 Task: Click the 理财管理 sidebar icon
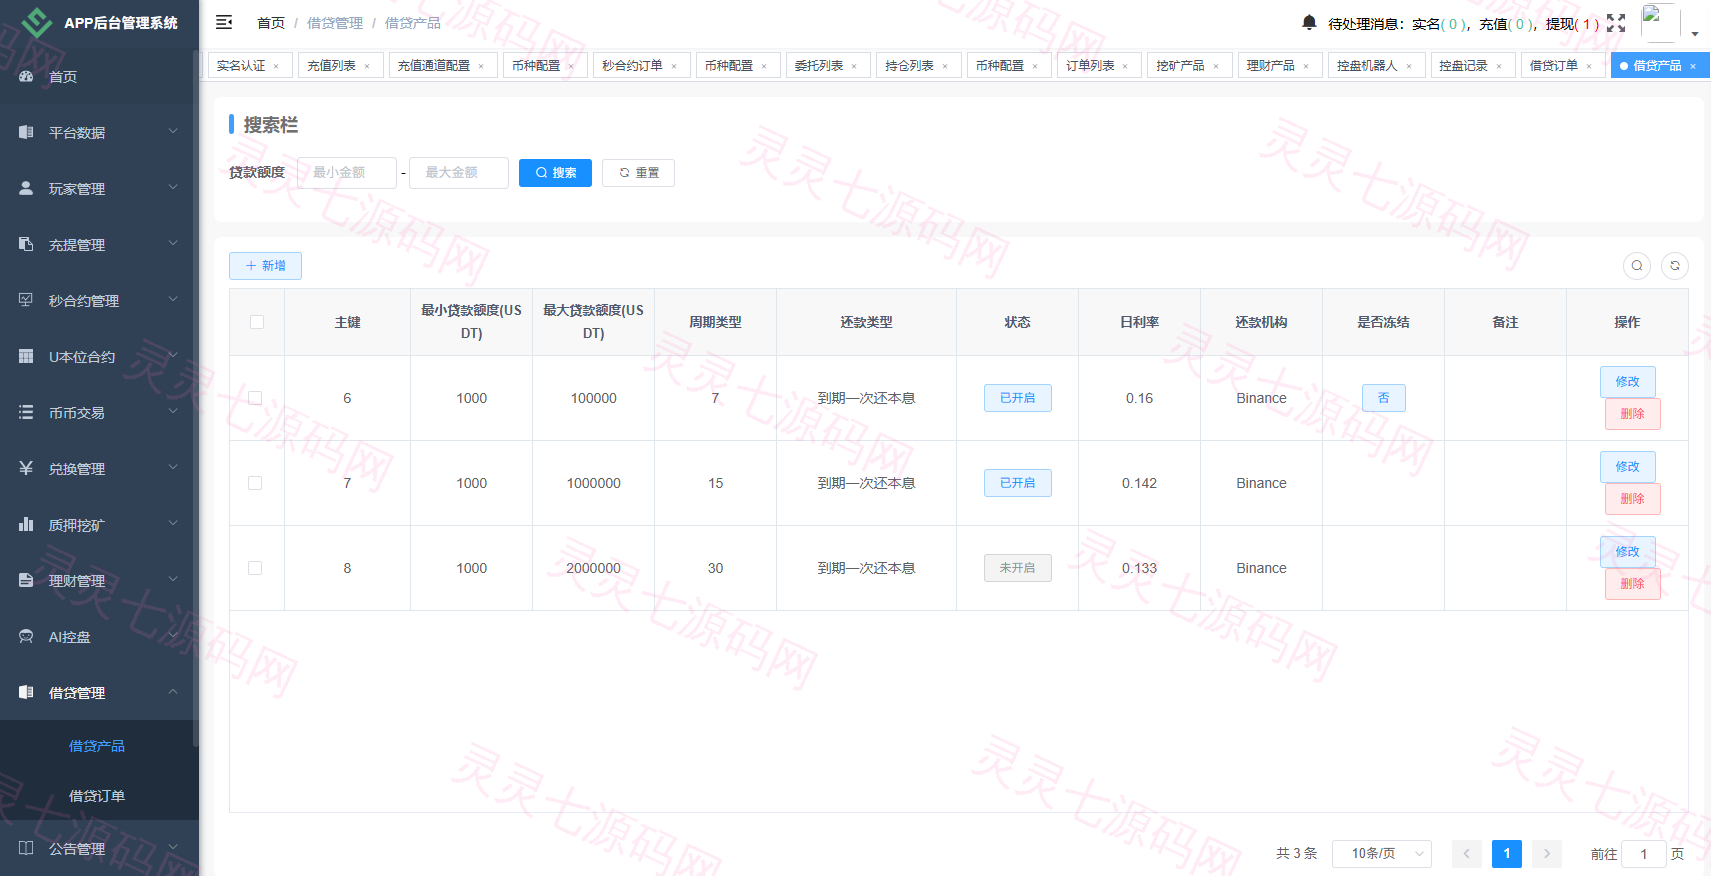tap(26, 580)
